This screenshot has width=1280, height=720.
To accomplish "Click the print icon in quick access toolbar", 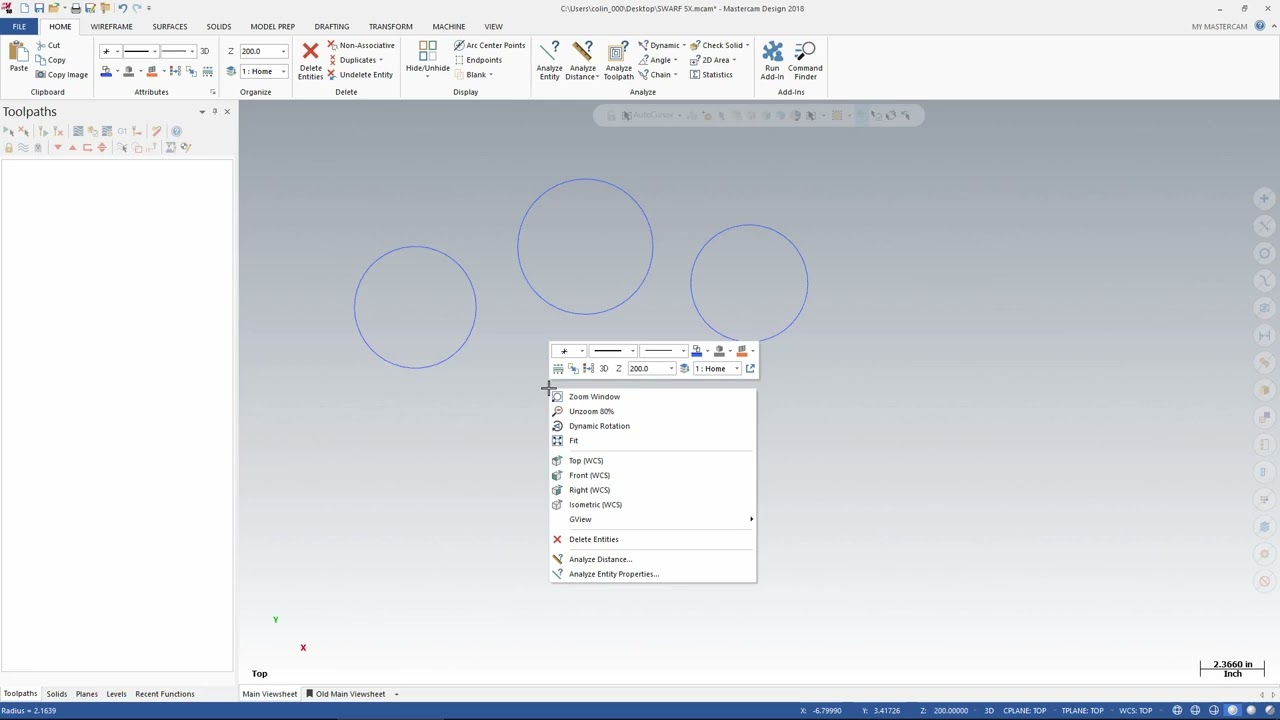I will point(75,8).
